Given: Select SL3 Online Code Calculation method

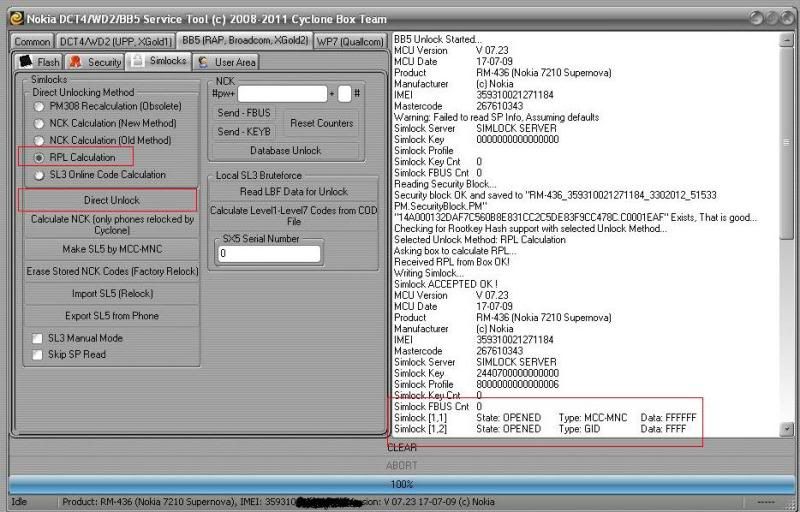Looking at the screenshot, I should point(40,174).
